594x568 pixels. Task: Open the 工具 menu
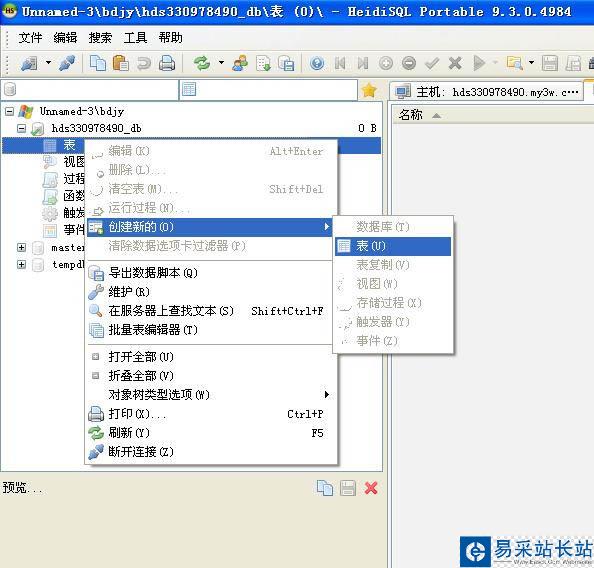point(135,38)
